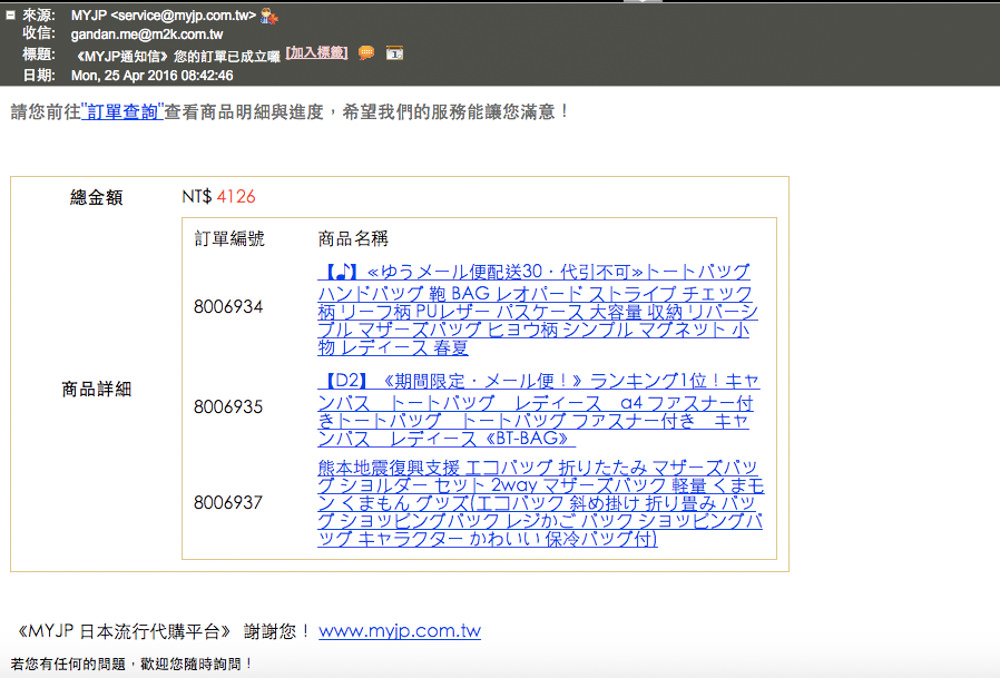The width and height of the screenshot is (1000, 678).
Task: Click the 商品名稱 column header
Action: click(x=353, y=239)
